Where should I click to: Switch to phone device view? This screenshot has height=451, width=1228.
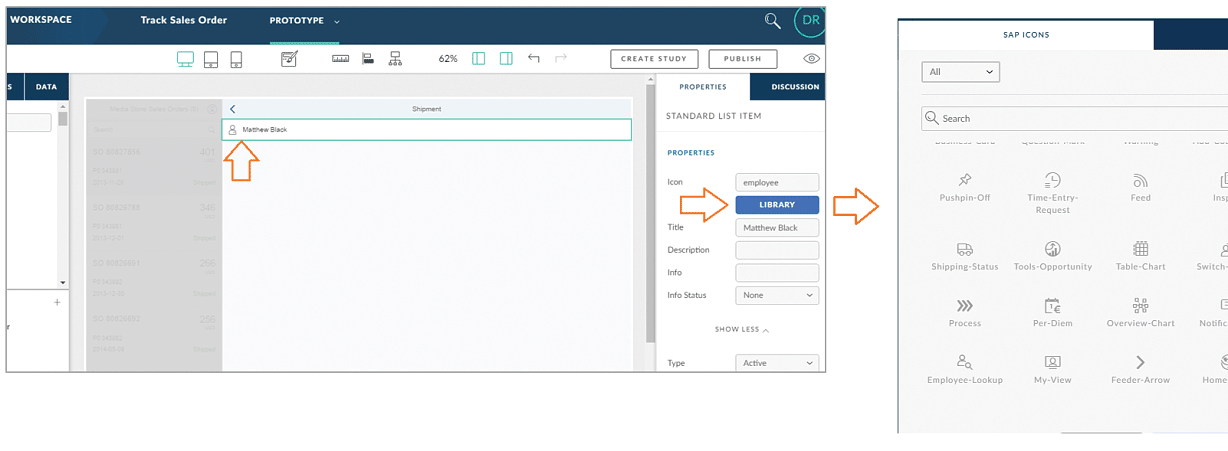pyautogui.click(x=236, y=59)
